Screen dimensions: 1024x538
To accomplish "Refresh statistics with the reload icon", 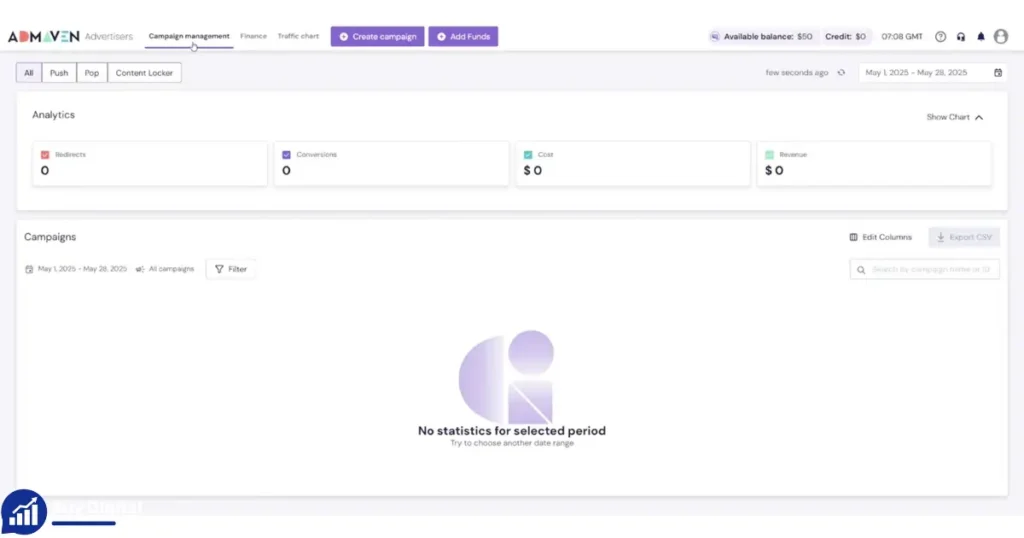I will pos(841,72).
